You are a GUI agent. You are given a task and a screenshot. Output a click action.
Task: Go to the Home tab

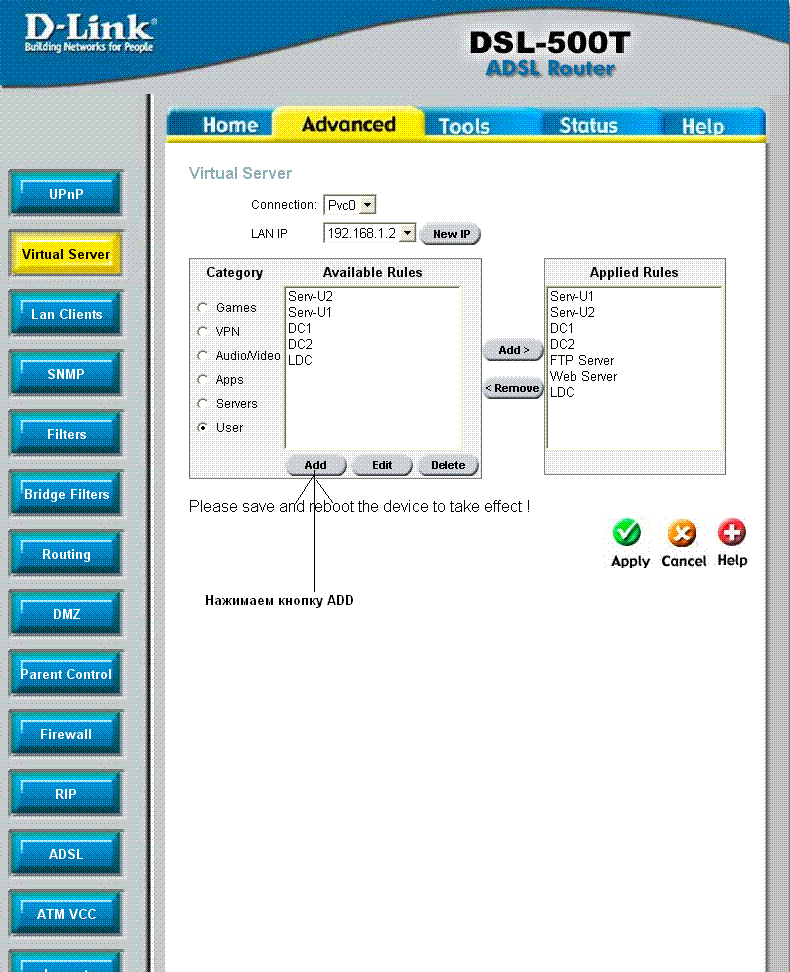click(x=230, y=126)
